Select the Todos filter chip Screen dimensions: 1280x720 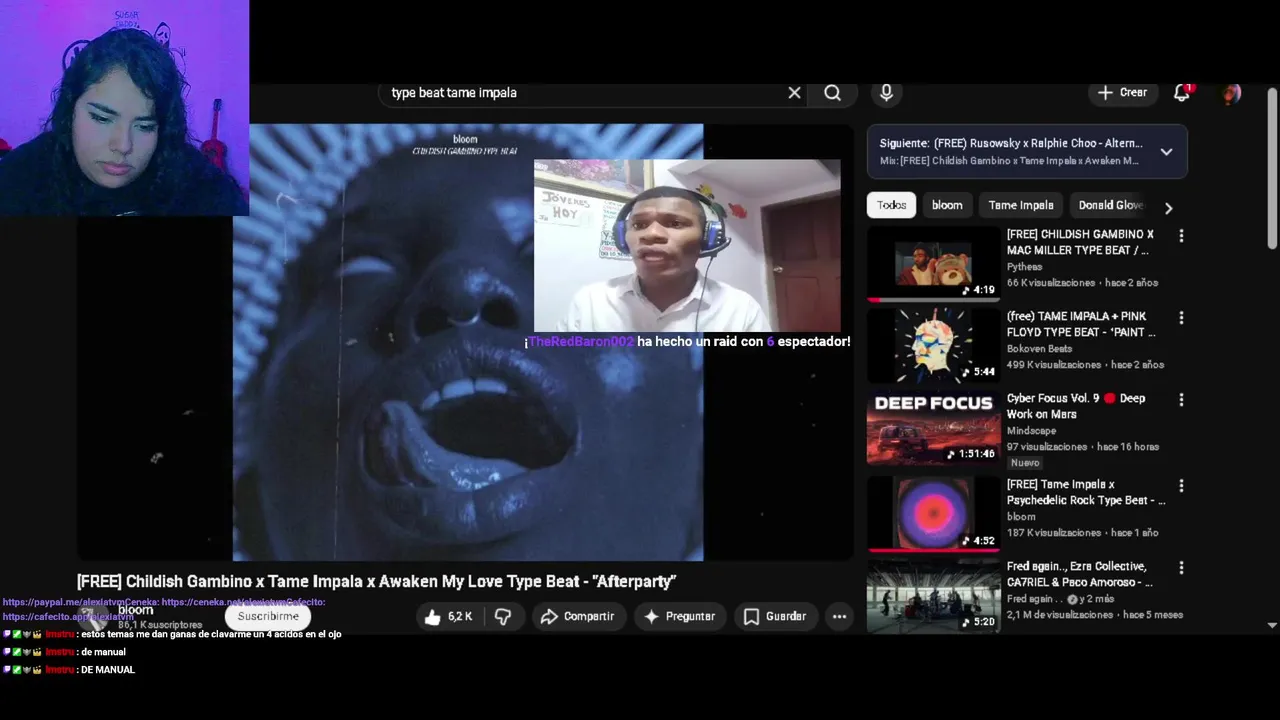tap(891, 205)
